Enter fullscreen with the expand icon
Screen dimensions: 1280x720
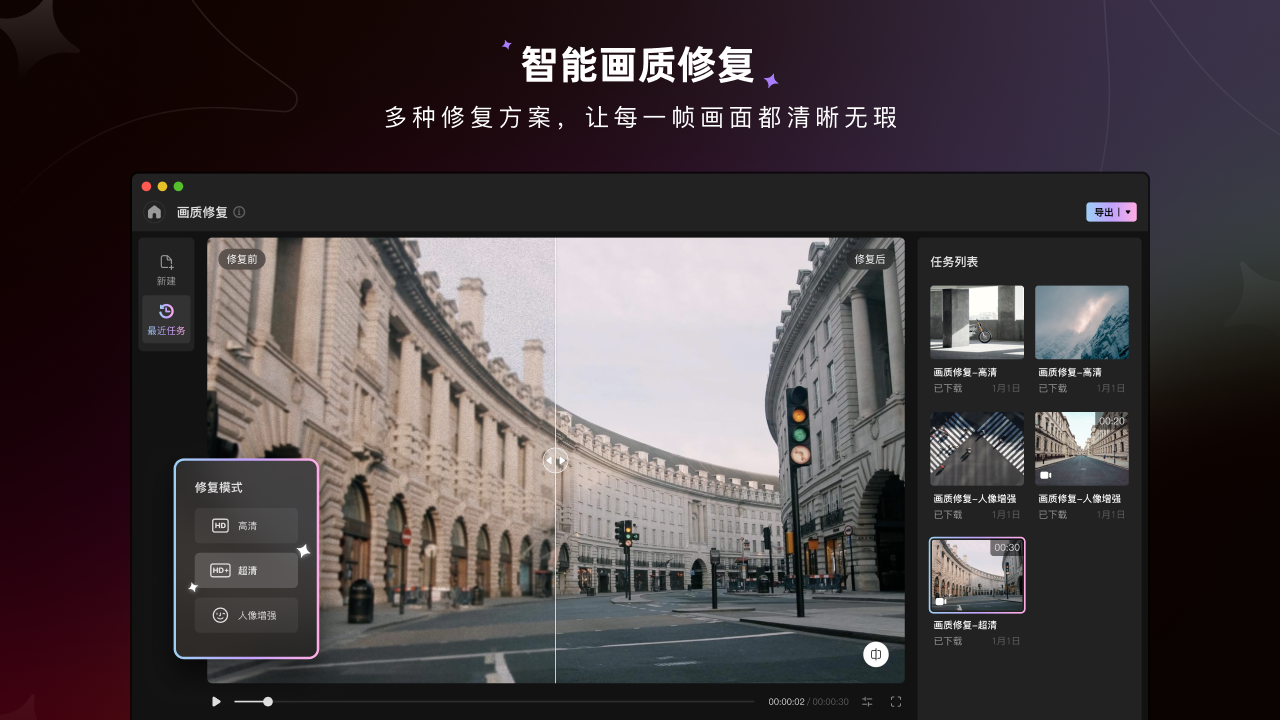click(895, 702)
